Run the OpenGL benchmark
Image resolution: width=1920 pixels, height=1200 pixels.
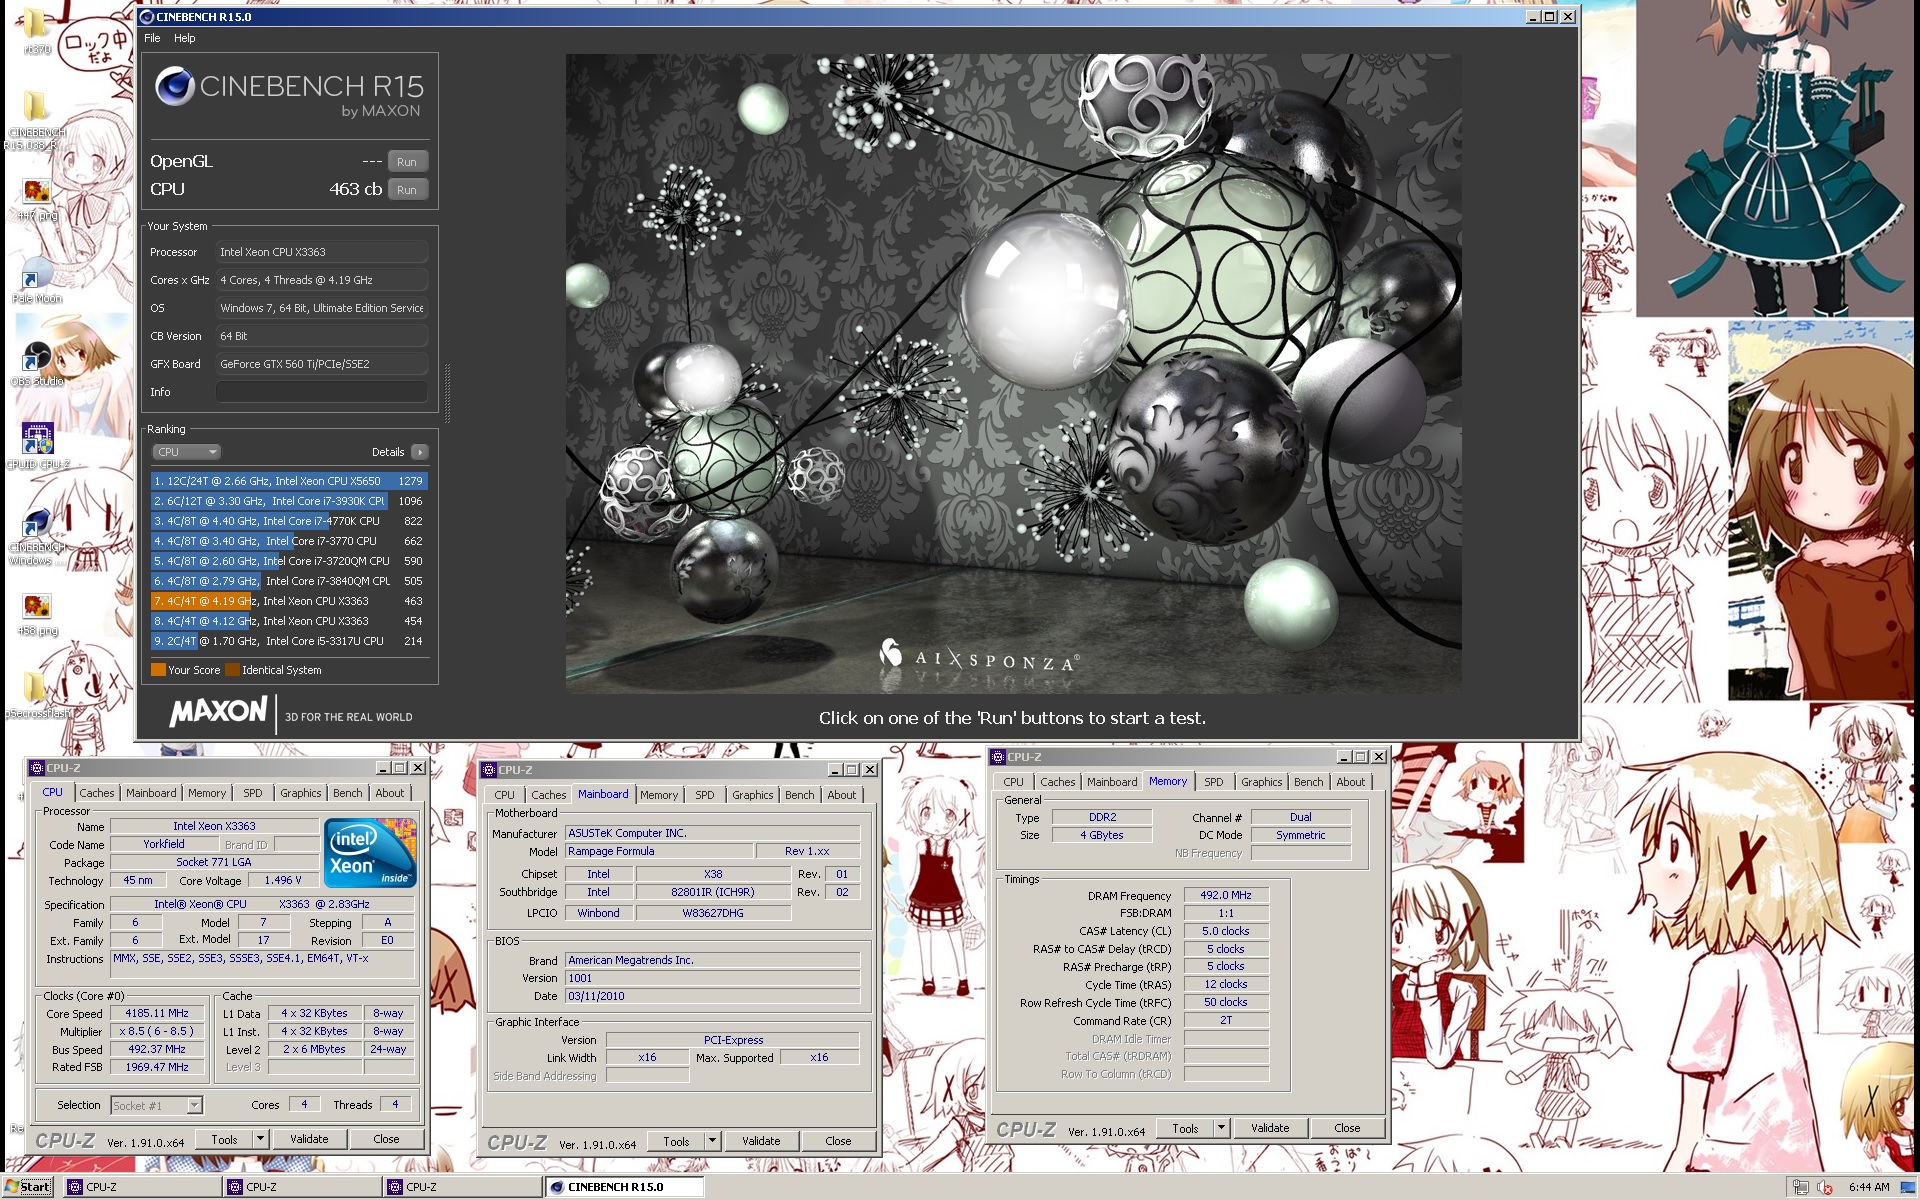coord(406,162)
